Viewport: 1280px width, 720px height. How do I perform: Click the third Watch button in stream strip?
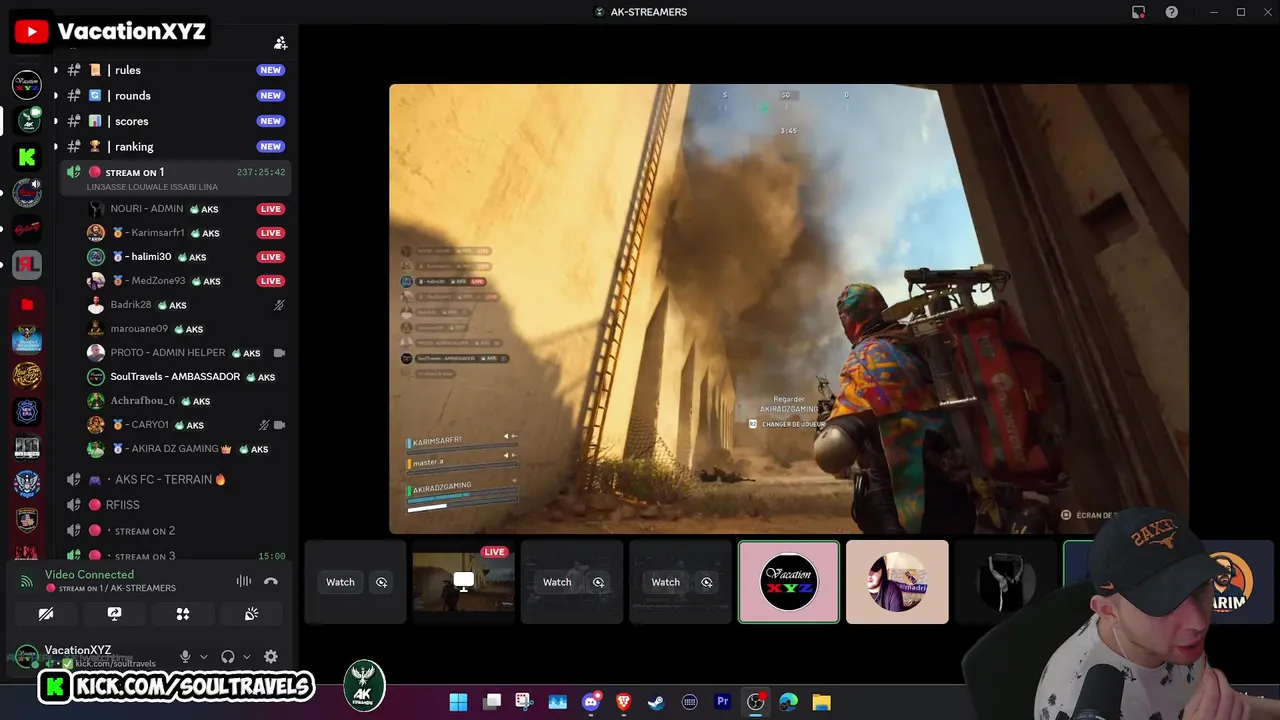(665, 582)
